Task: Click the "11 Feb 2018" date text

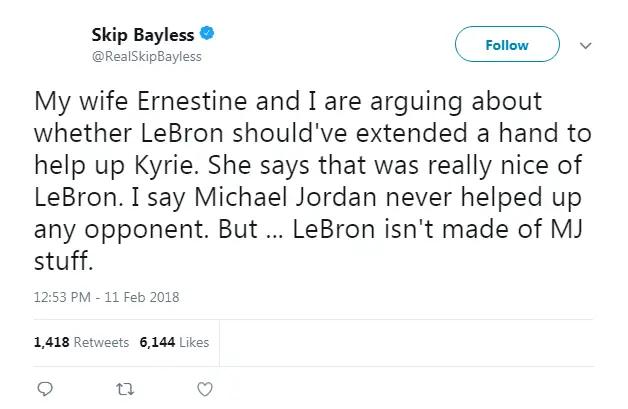Action: pyautogui.click(x=142, y=297)
